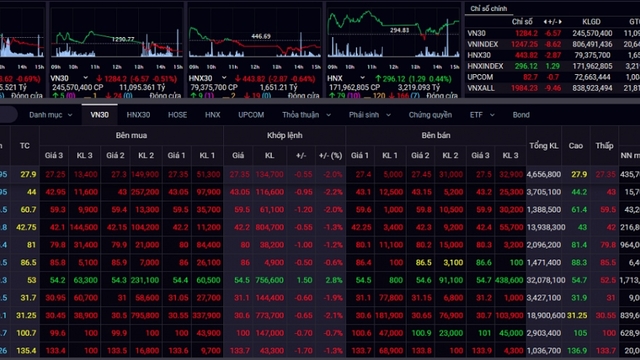
Task: Expand the Thỏa thuận dropdown
Action: coord(306,115)
